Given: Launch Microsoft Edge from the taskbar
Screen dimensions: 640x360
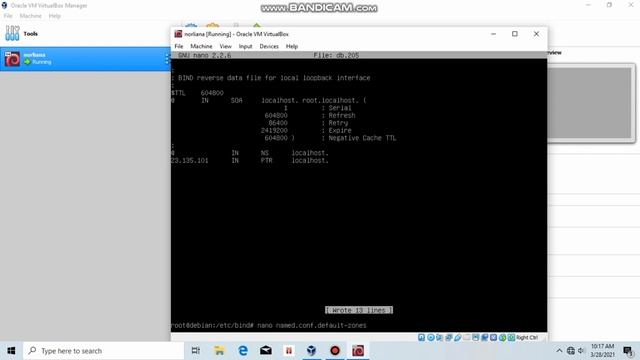Looking at the screenshot, I should pyautogui.click(x=243, y=351).
